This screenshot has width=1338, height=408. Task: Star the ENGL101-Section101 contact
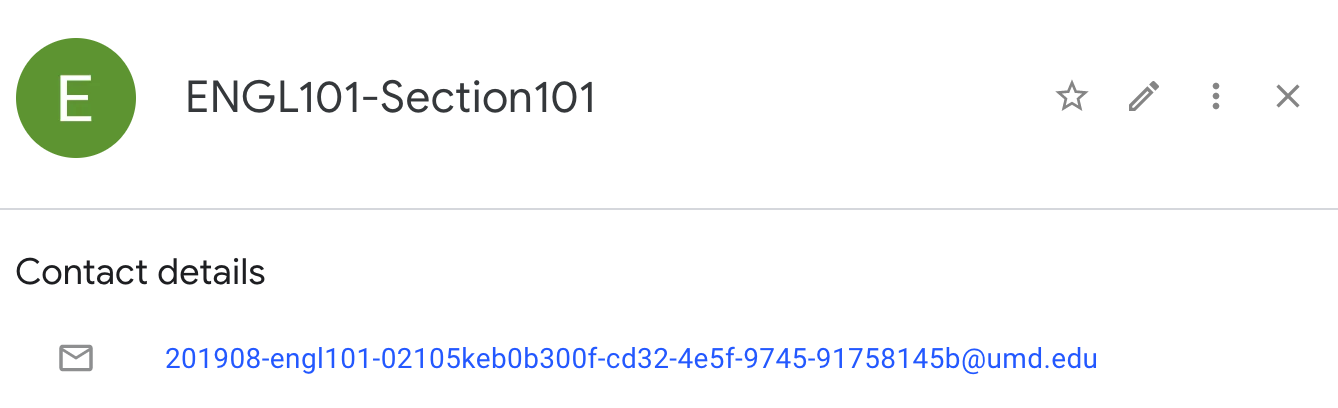(x=1071, y=97)
